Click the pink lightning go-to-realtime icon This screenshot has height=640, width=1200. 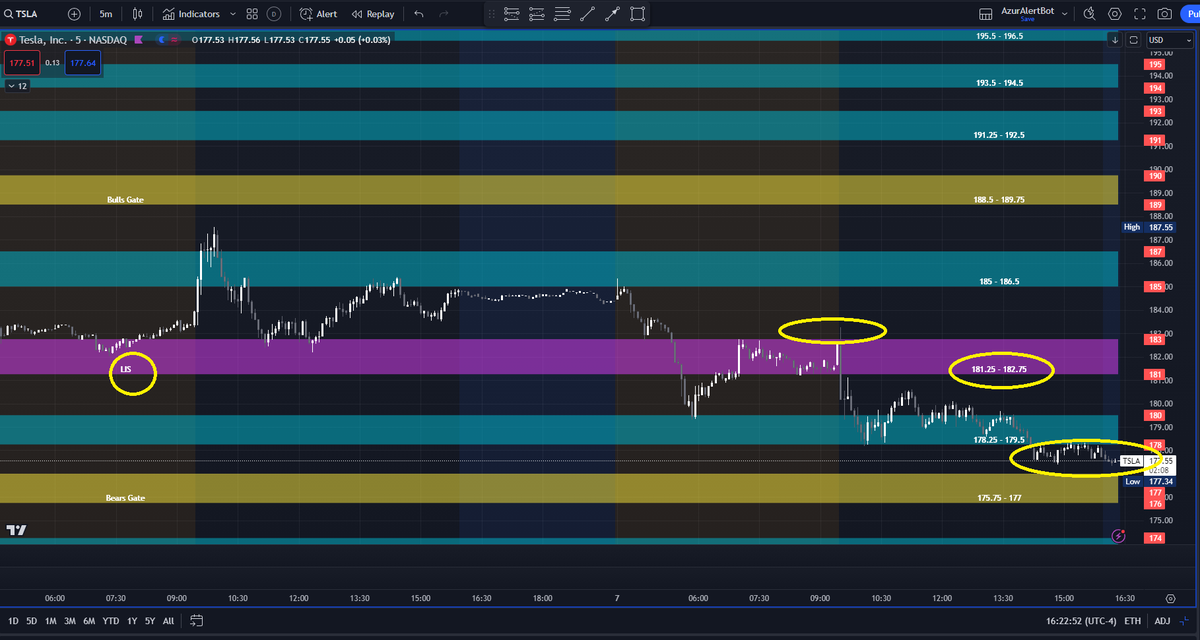click(x=1118, y=537)
